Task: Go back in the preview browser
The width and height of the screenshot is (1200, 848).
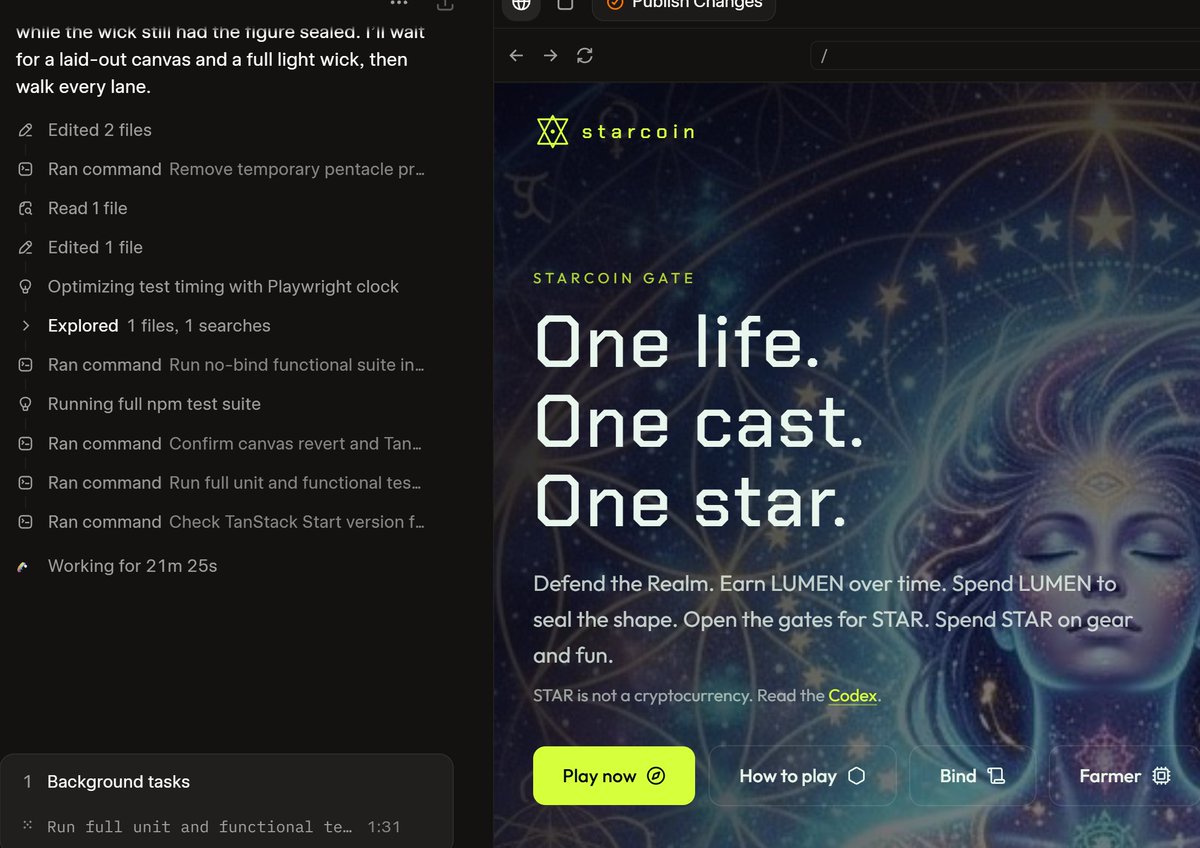Action: [516, 56]
